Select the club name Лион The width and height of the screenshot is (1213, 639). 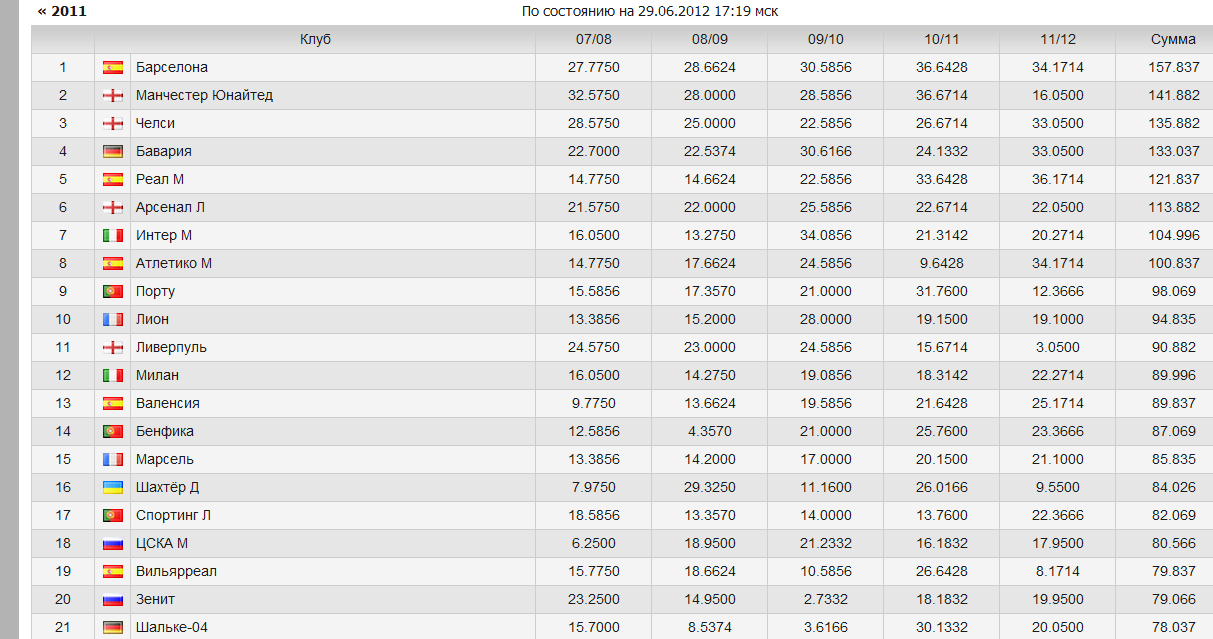(152, 319)
